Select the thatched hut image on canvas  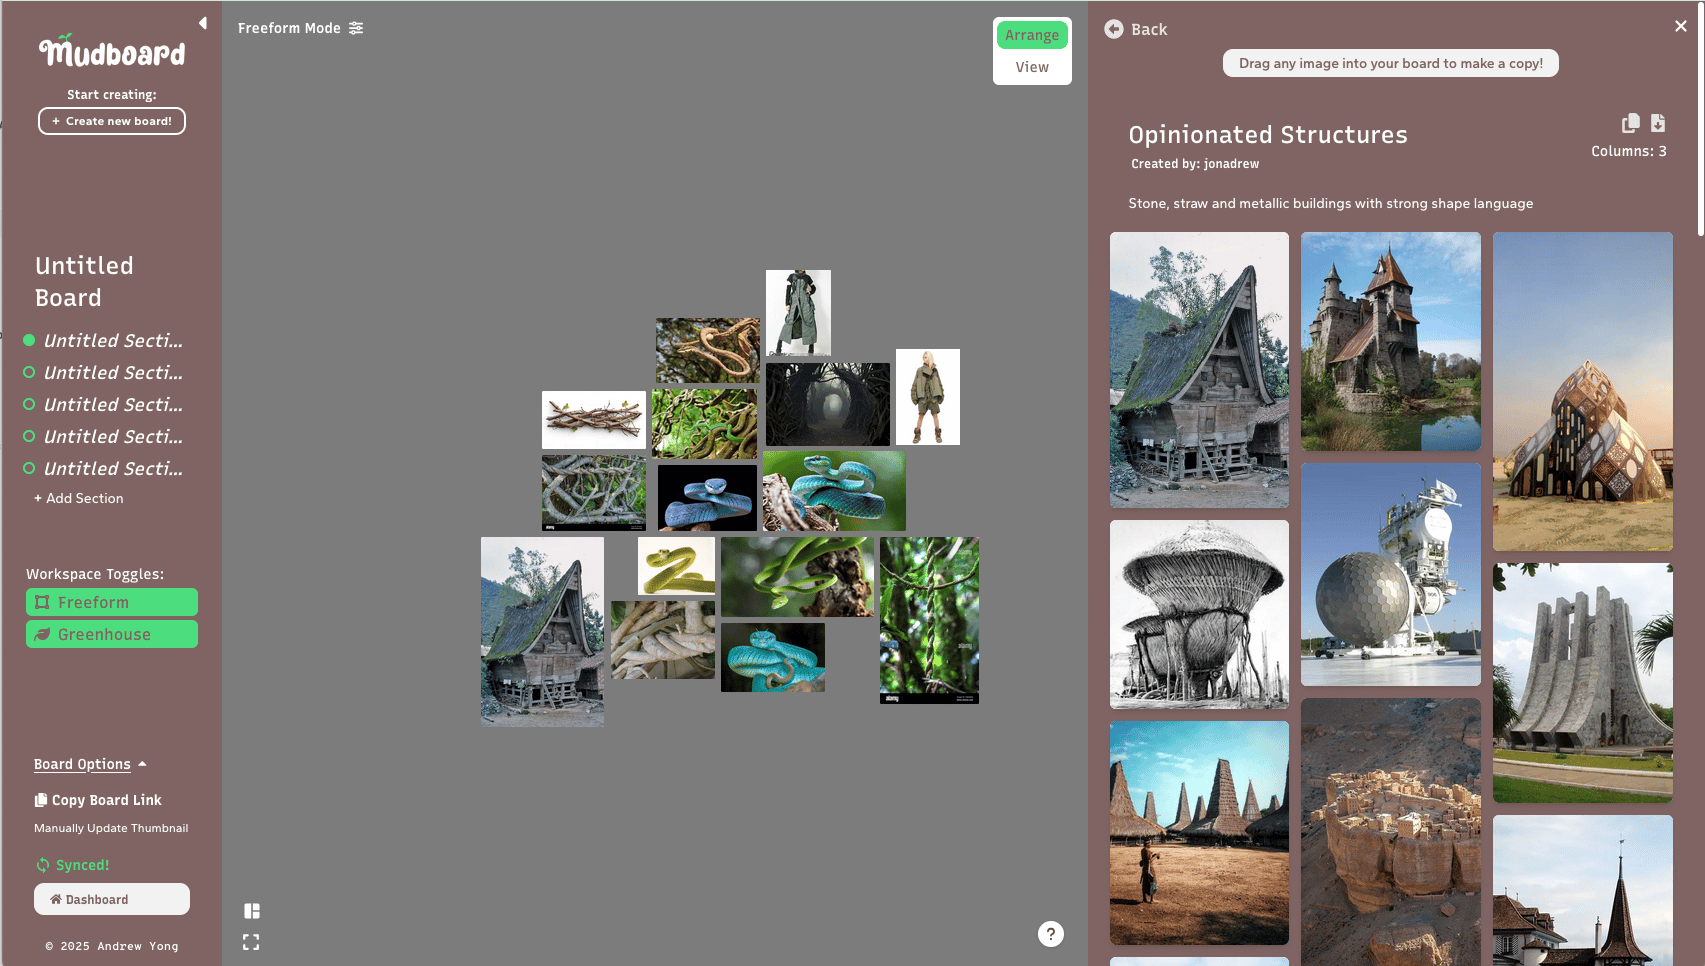tap(542, 632)
